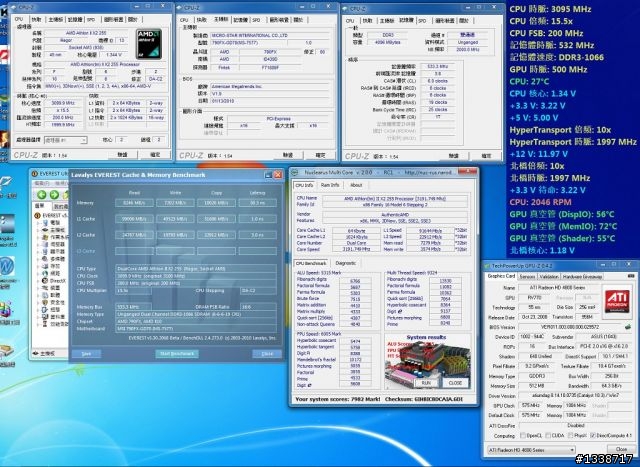The height and width of the screenshot is (467, 640).
Task: Open the Ram Info tab in Nuclearus
Action: coord(330,185)
